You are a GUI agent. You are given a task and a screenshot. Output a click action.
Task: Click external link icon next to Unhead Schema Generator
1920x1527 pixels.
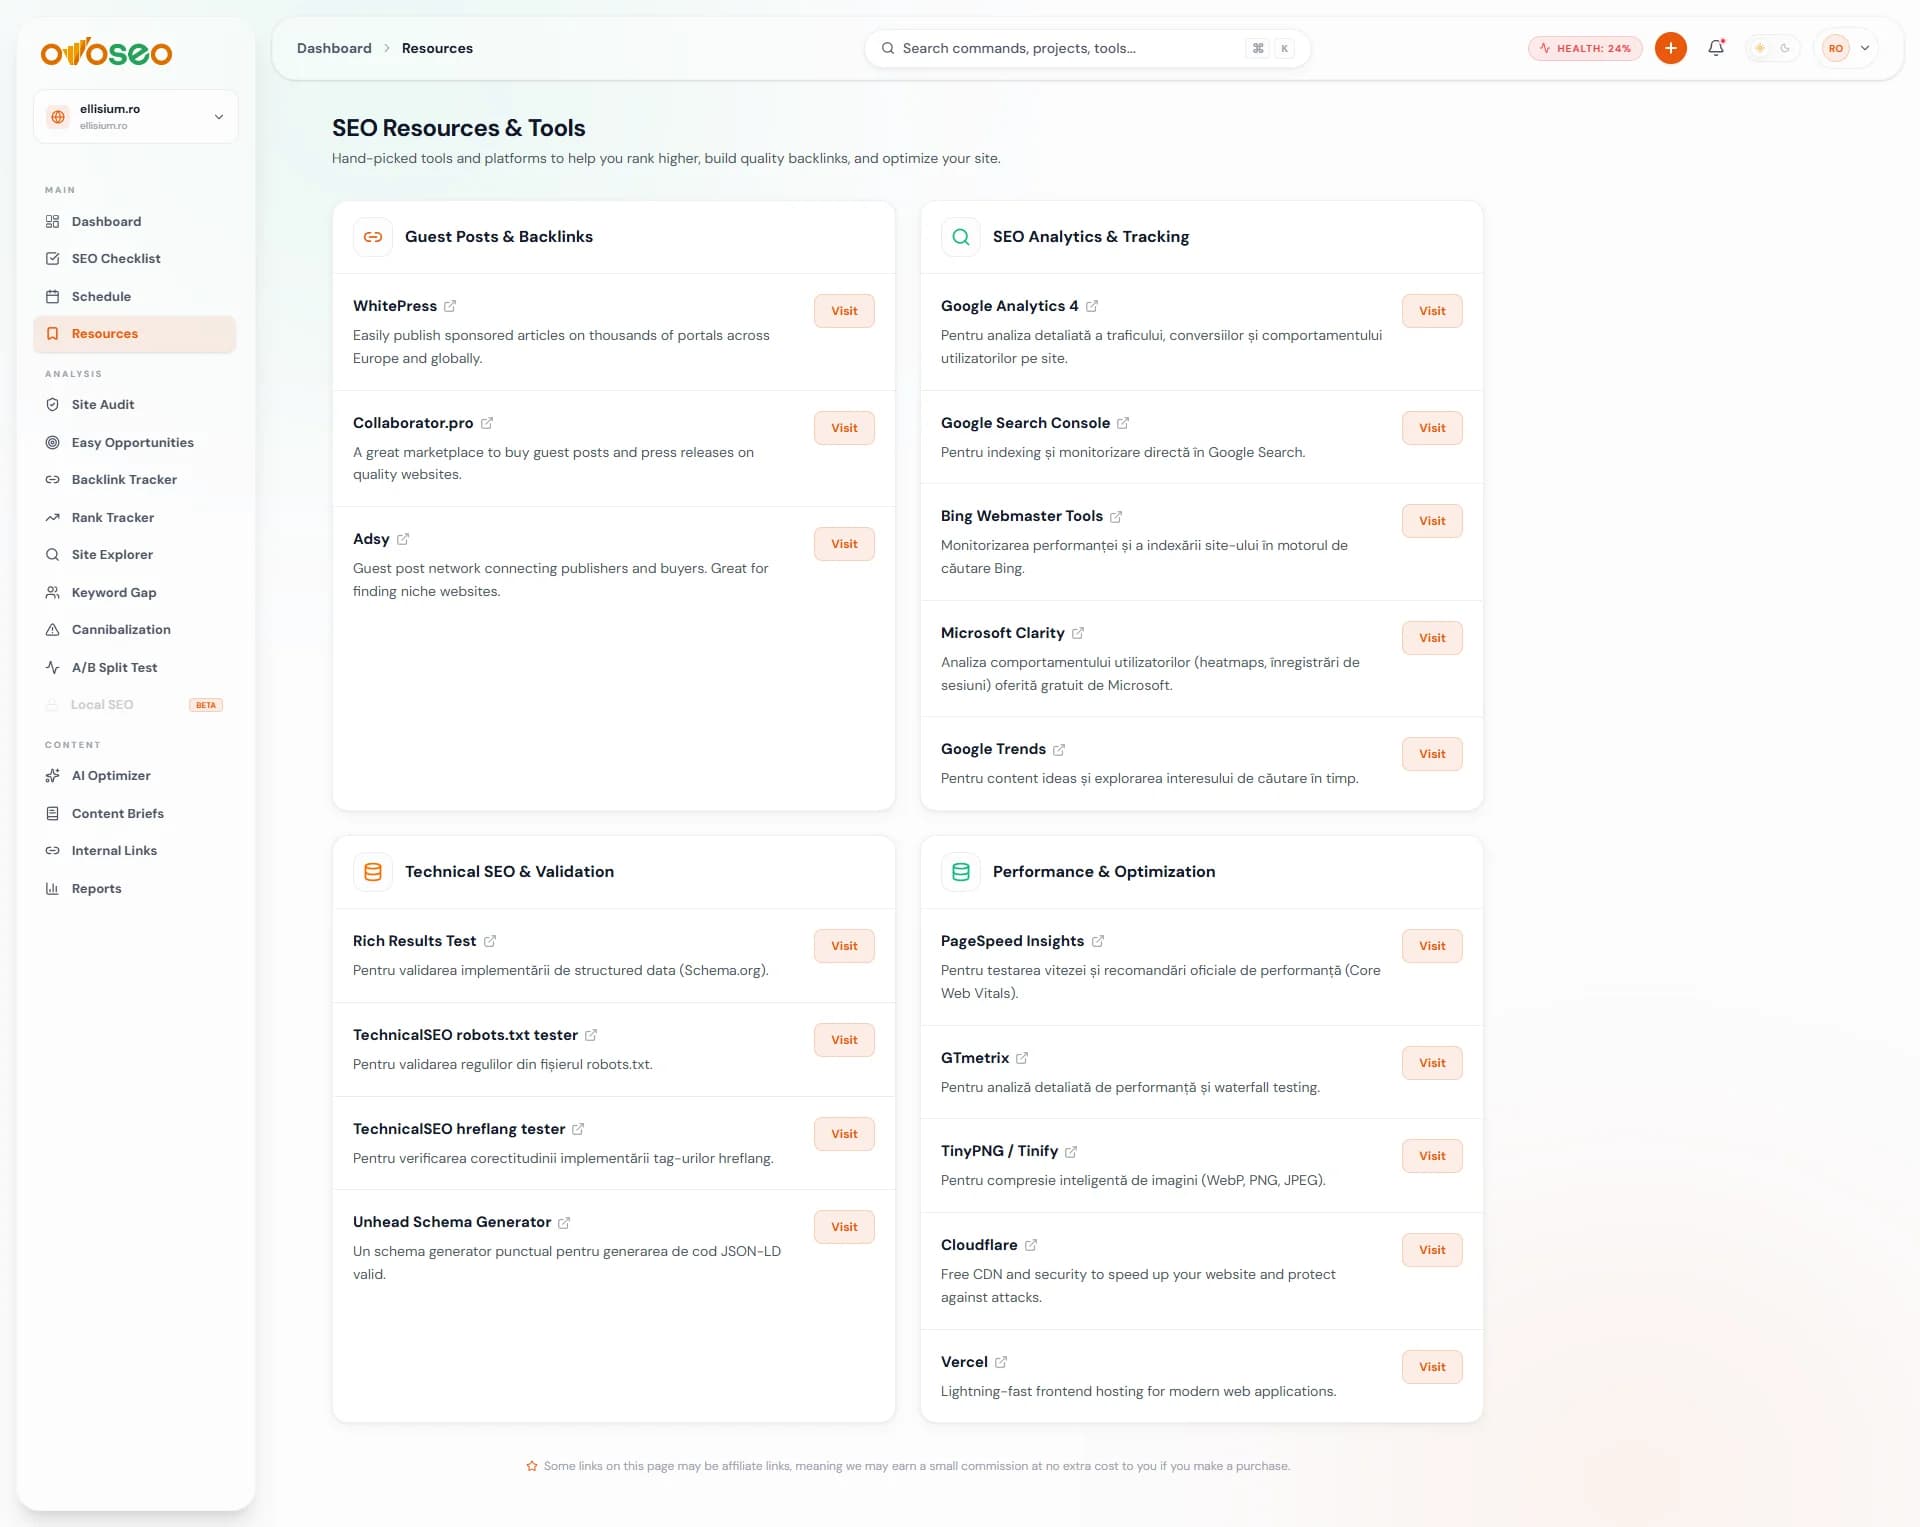click(x=564, y=1222)
